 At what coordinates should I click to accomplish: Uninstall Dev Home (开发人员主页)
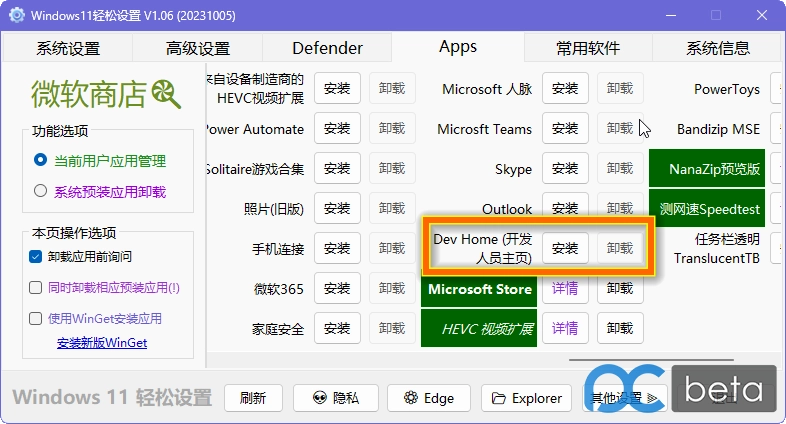[x=620, y=248]
